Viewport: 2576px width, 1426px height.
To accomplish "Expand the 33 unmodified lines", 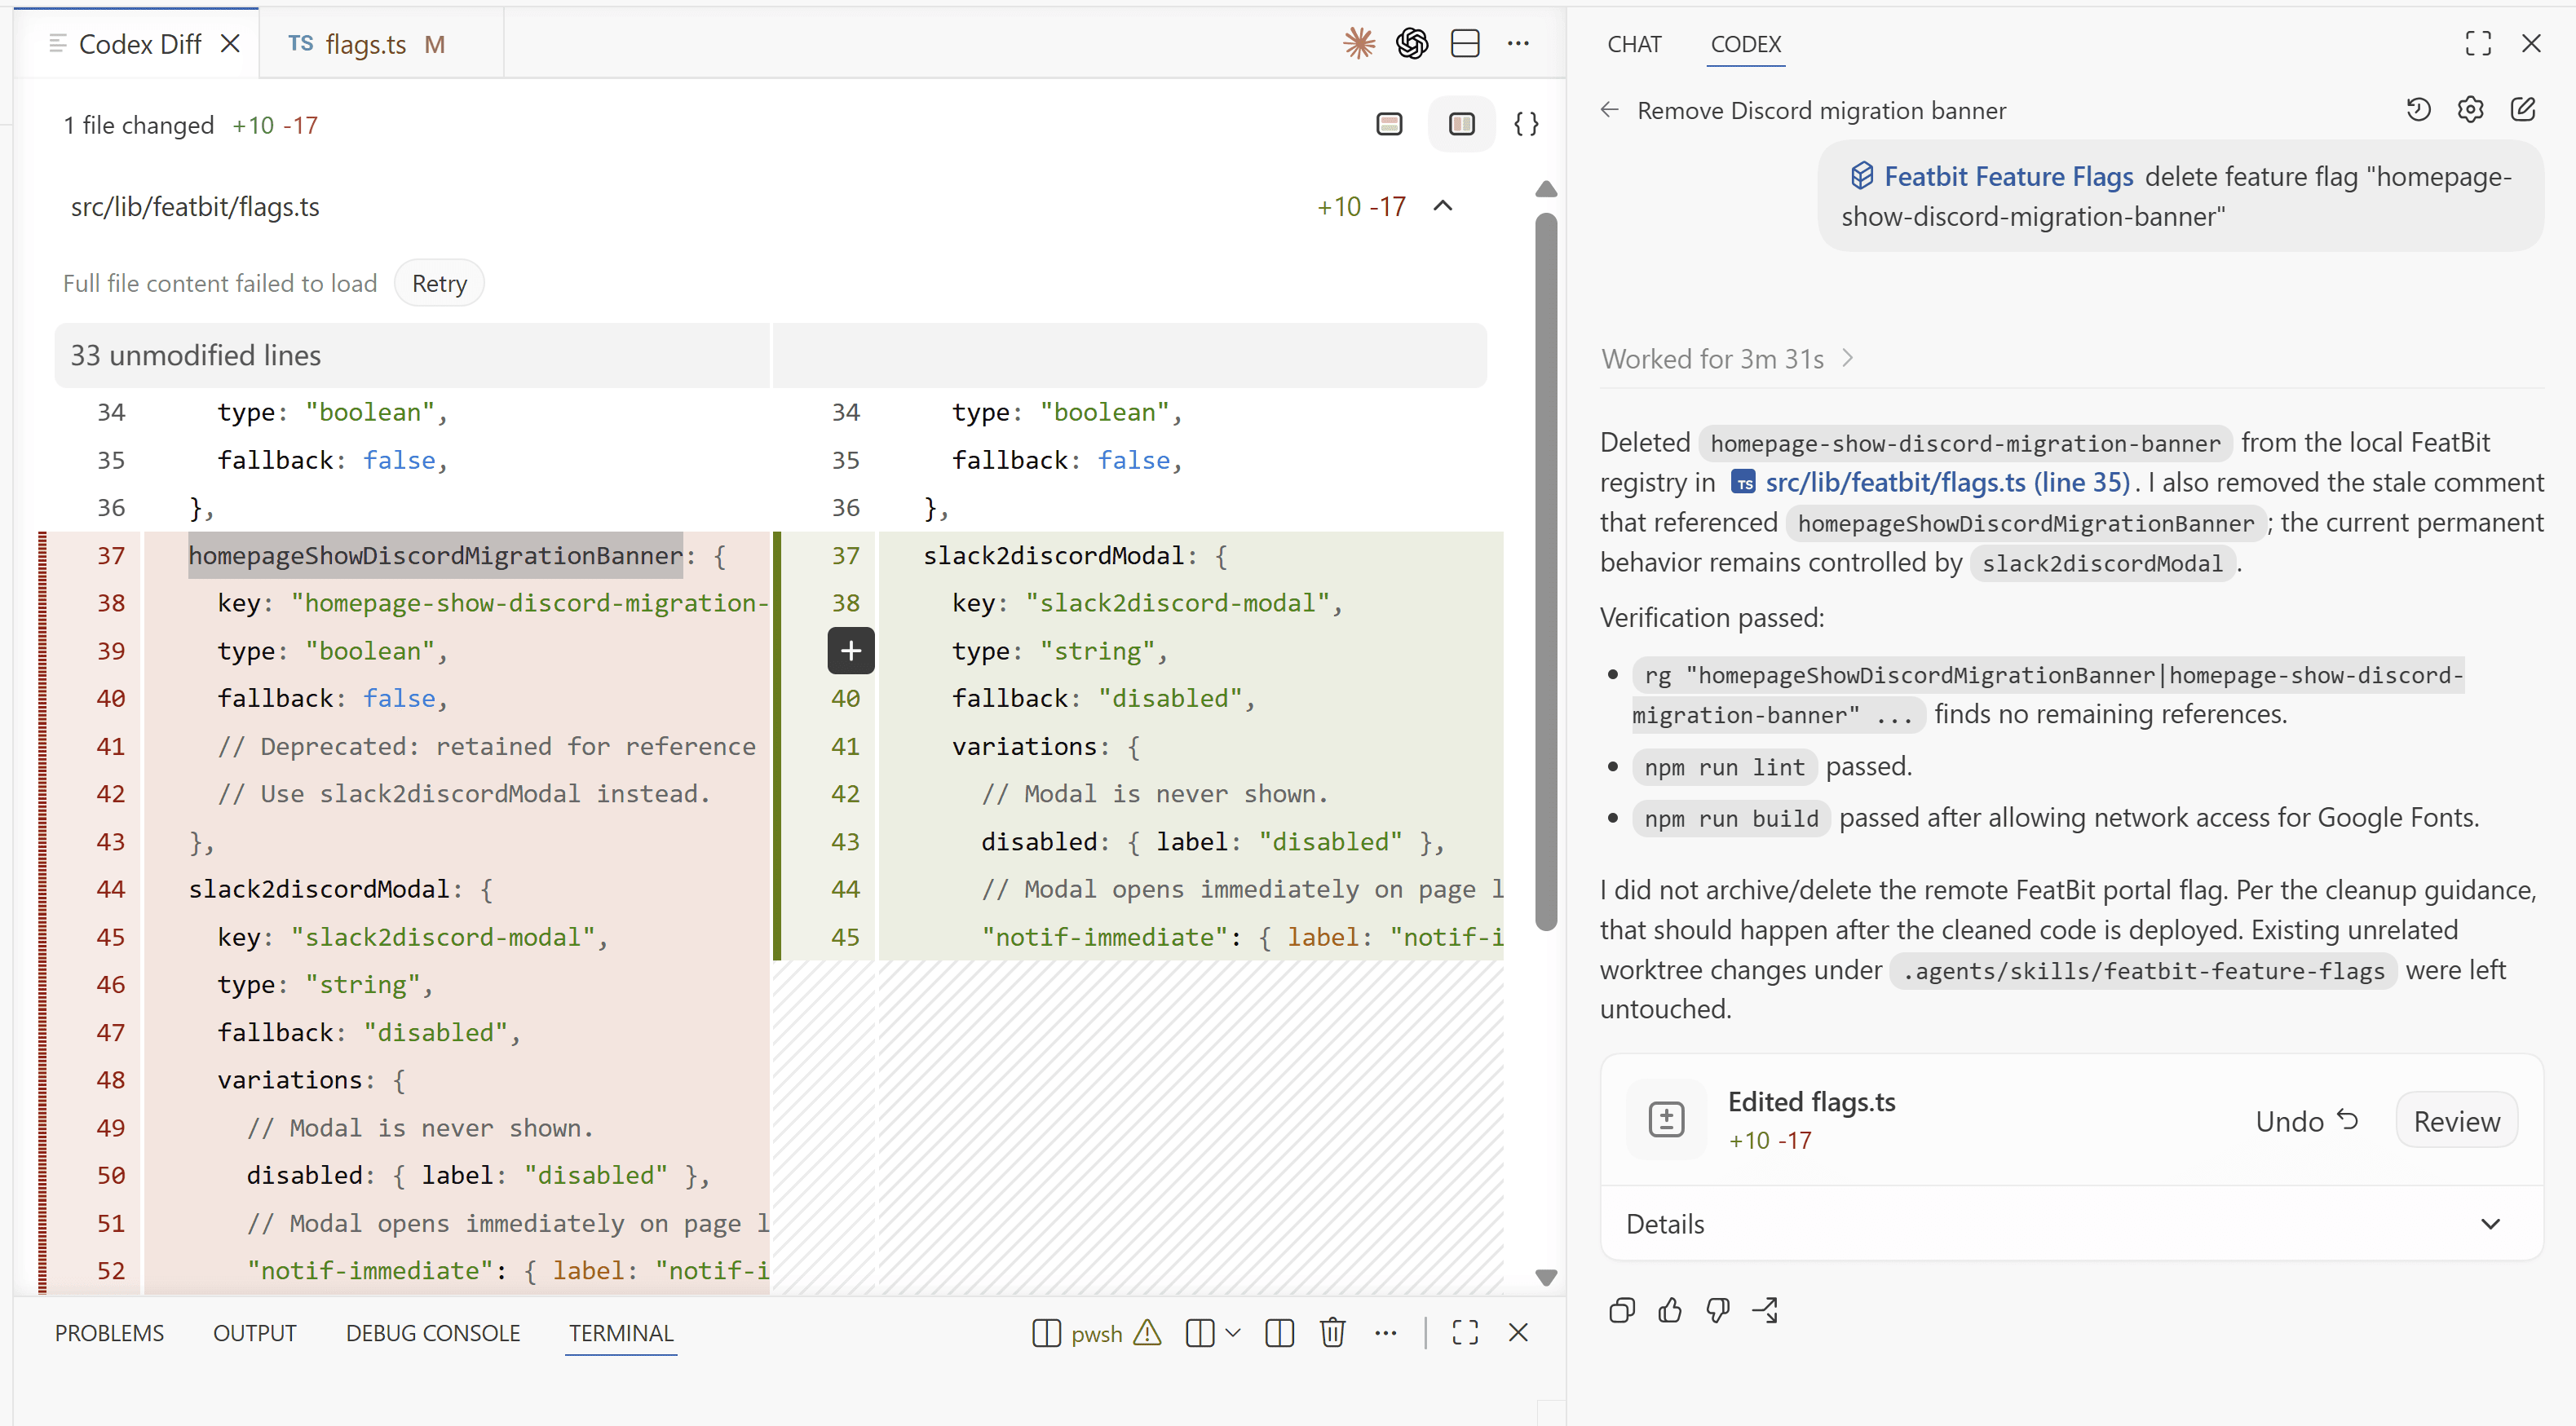I will click(770, 355).
